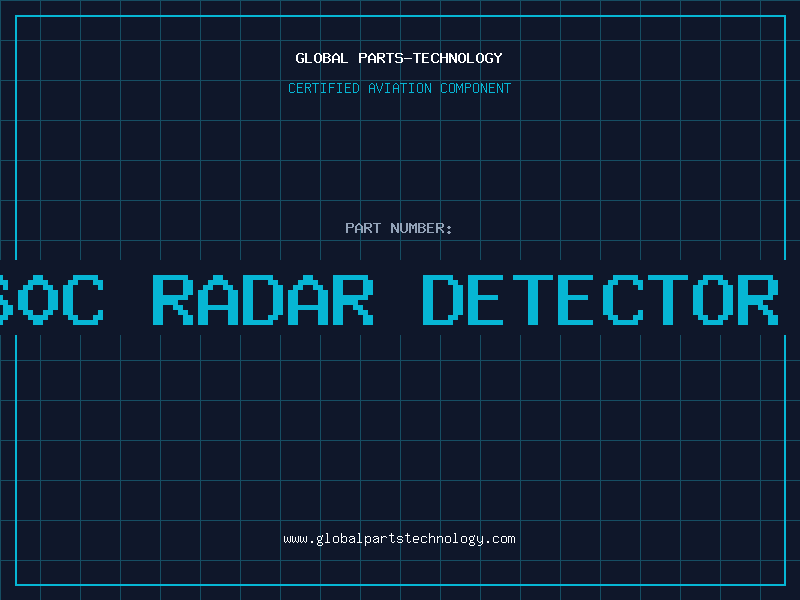Click the letter D starting DETECTOR
Image resolution: width=800 pixels, height=600 pixels.
(x=443, y=300)
